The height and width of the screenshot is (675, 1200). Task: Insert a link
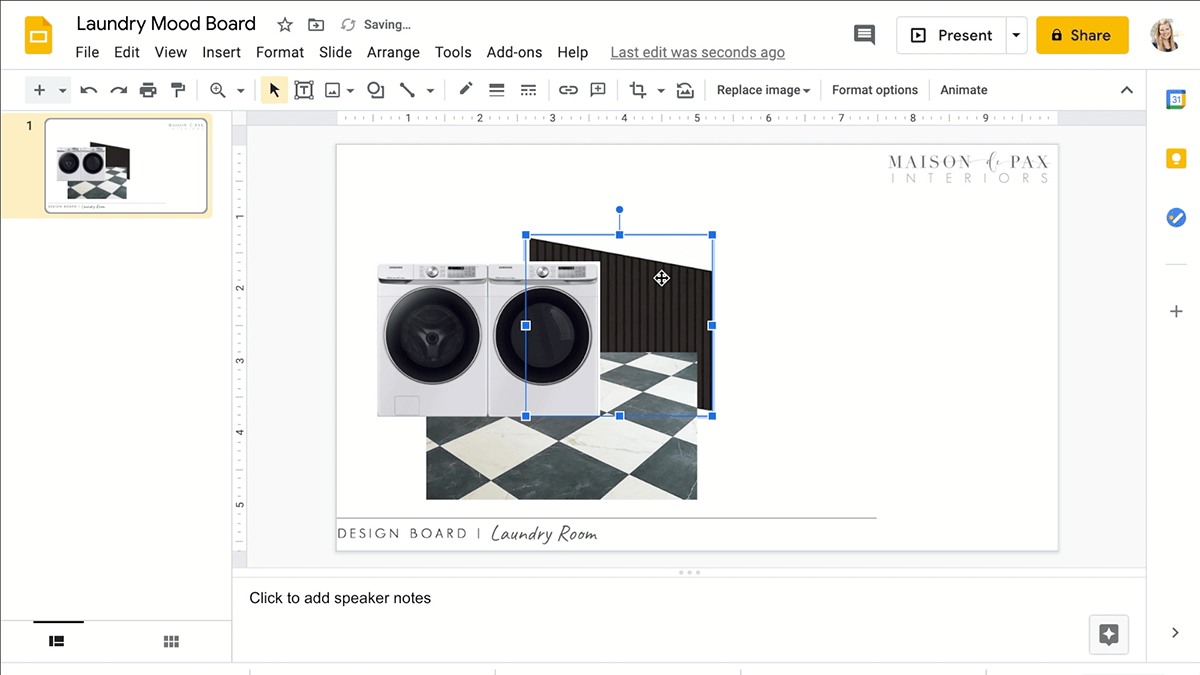click(568, 90)
